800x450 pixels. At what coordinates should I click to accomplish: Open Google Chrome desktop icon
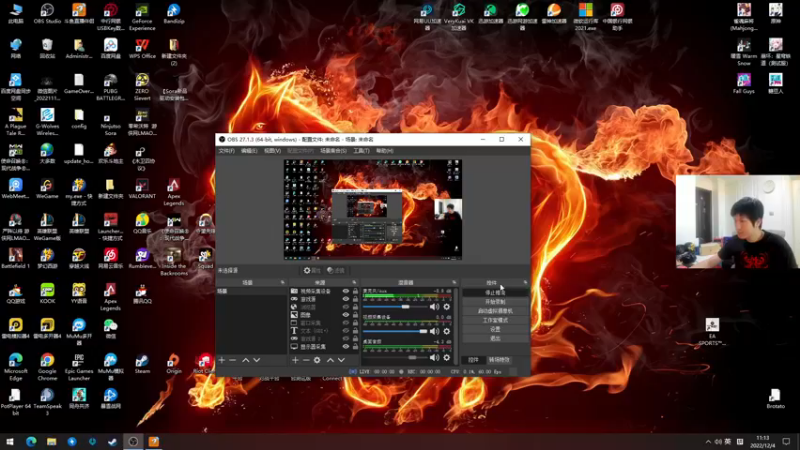point(47,360)
